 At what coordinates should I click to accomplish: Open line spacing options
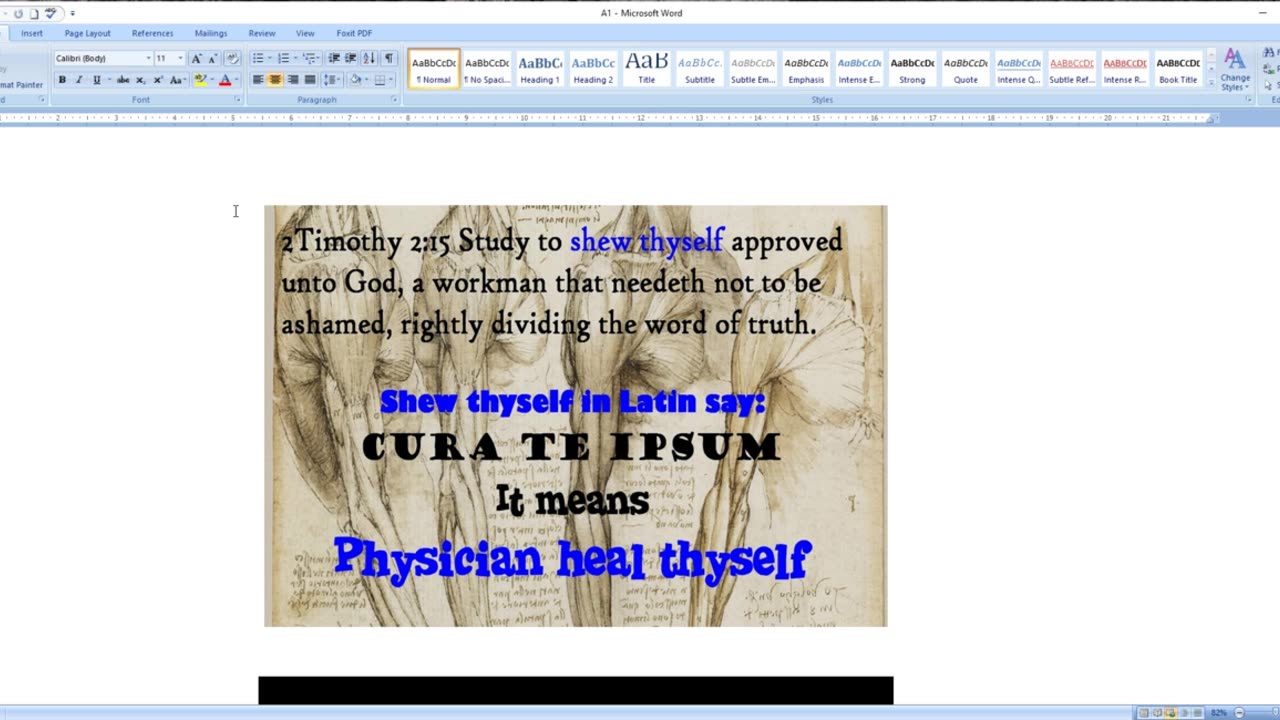click(x=332, y=80)
